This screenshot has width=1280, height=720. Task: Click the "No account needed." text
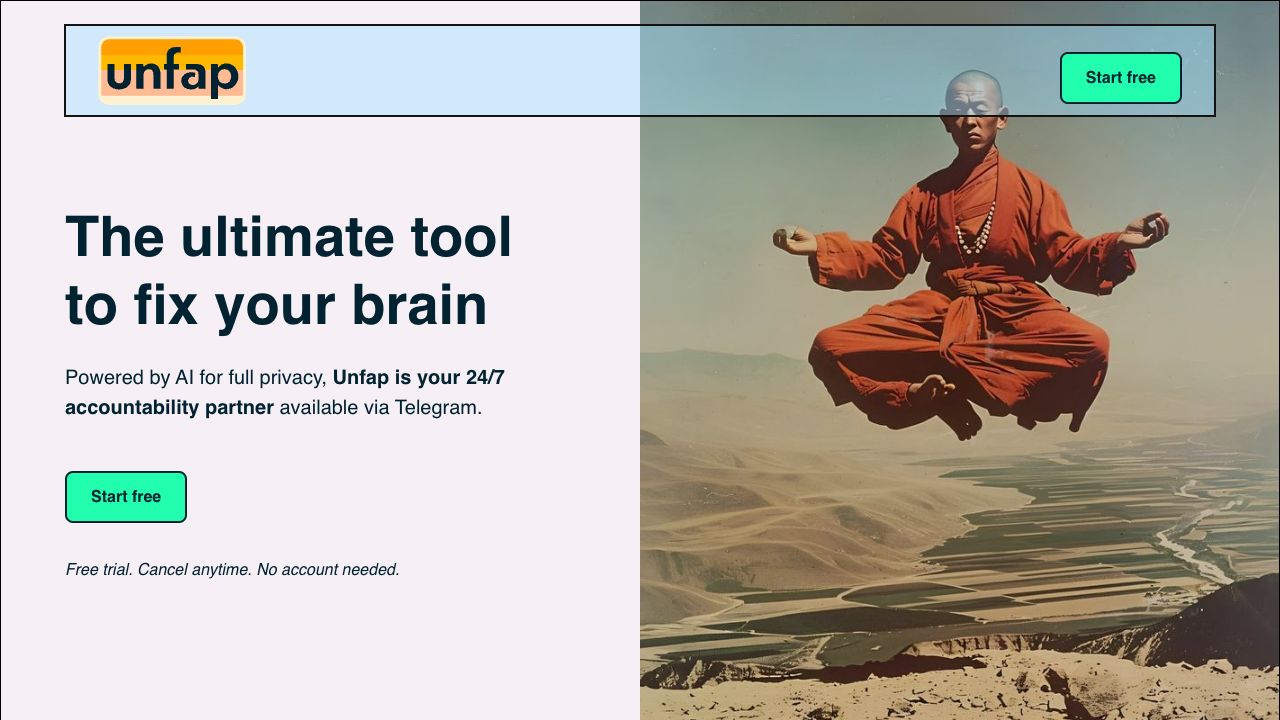click(x=328, y=570)
